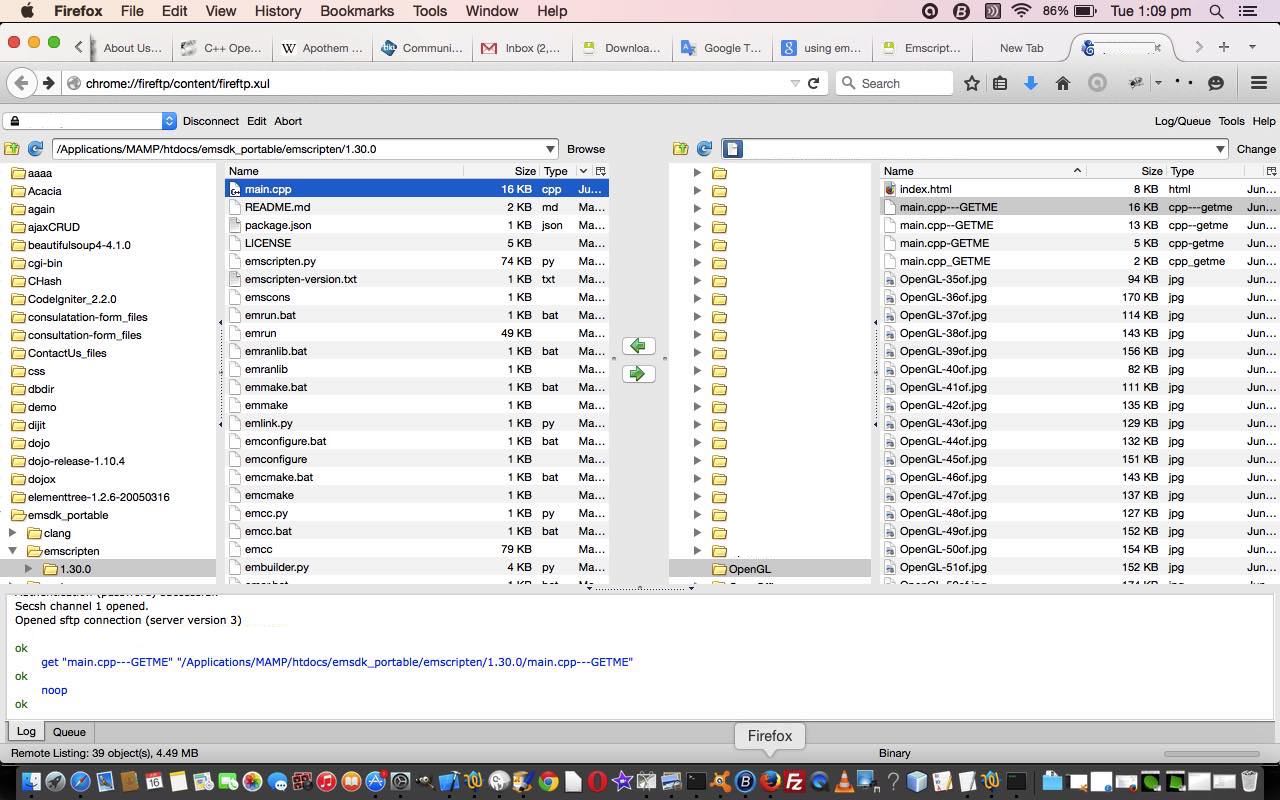Open the Bookmarks menu
Viewport: 1280px width, 800px height.
coord(357,11)
